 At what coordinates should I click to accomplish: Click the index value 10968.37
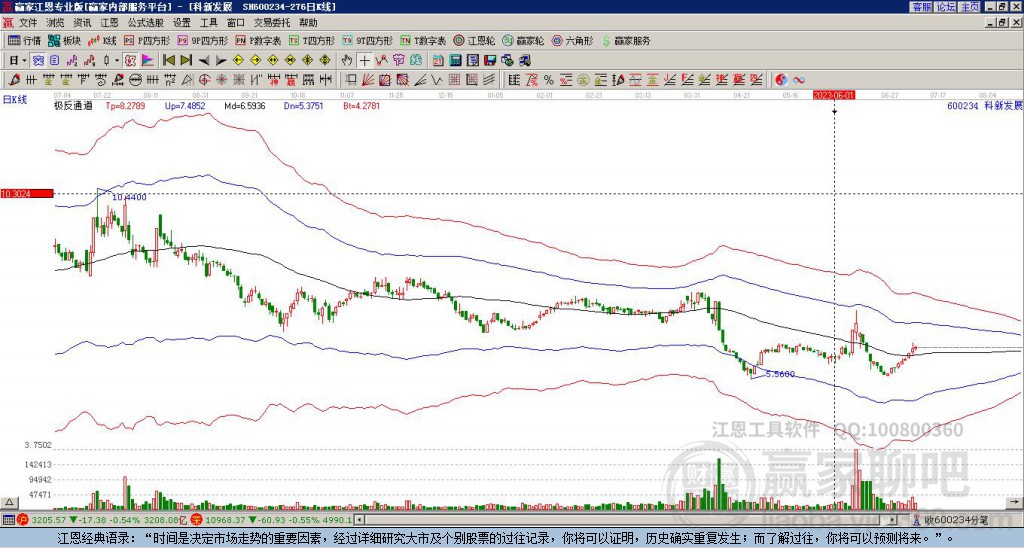tap(224, 520)
